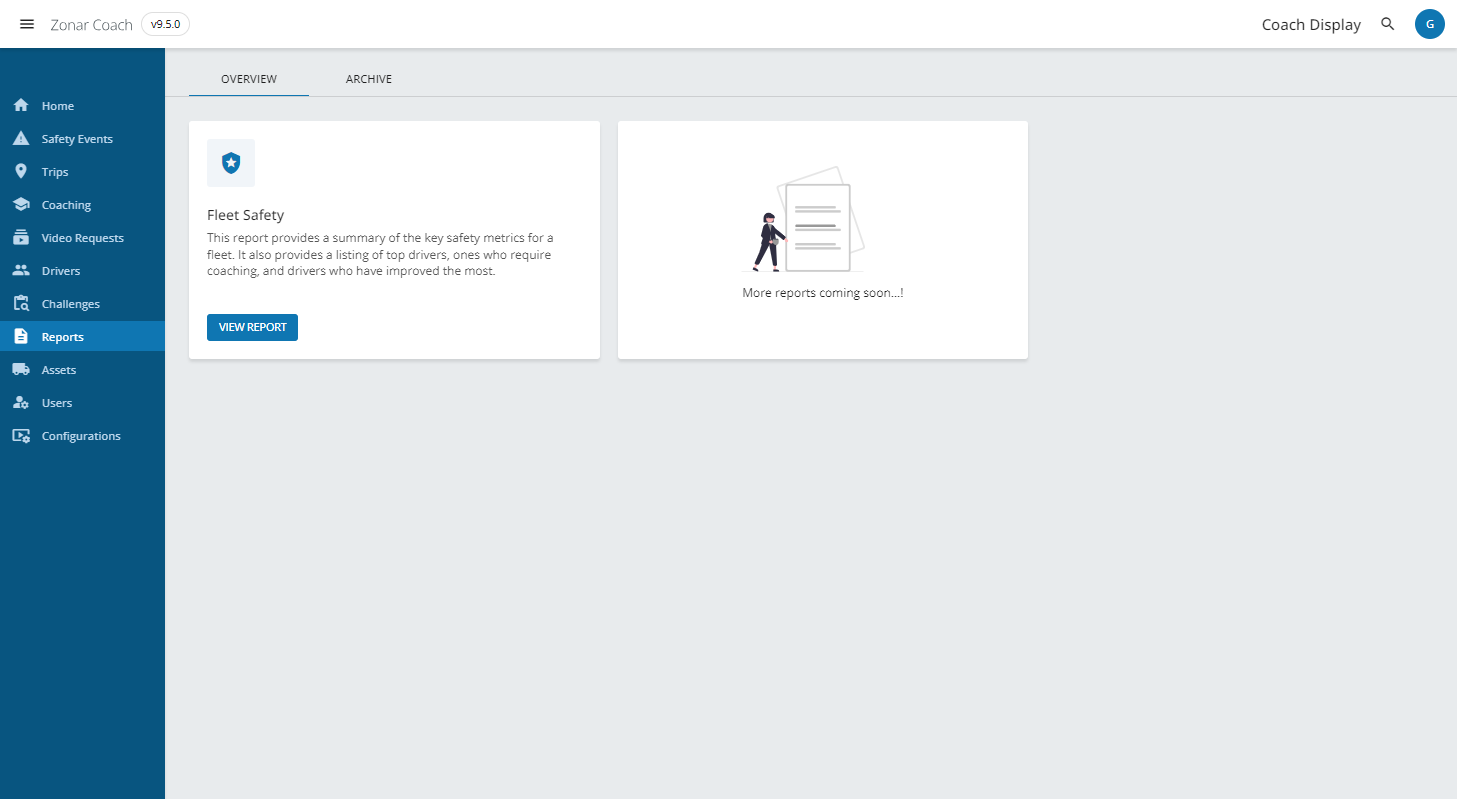
Task: Select Video Requests in sidebar
Action: click(x=82, y=237)
